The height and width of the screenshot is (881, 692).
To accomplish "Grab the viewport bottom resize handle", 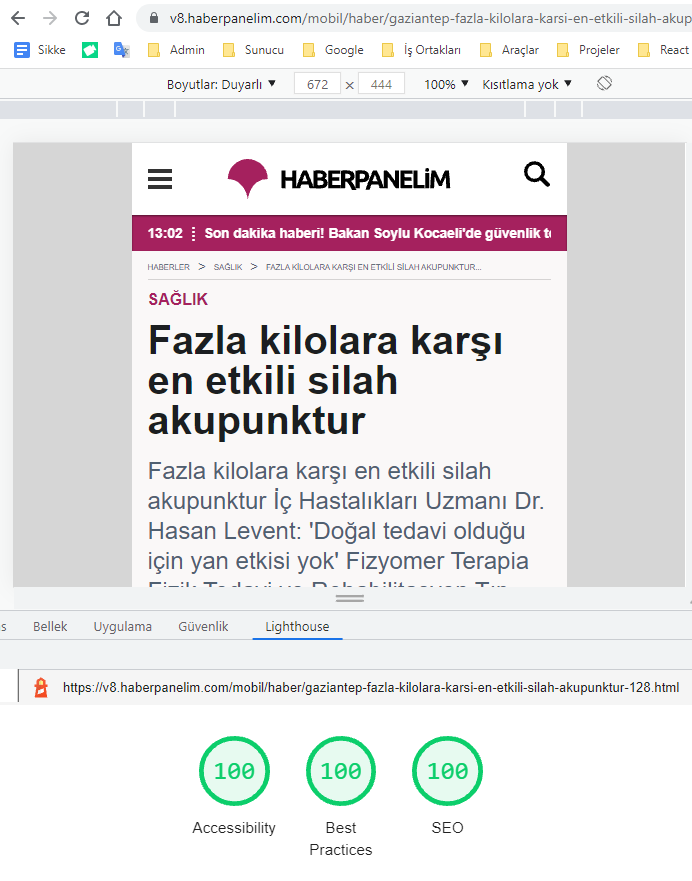I will [x=349, y=598].
